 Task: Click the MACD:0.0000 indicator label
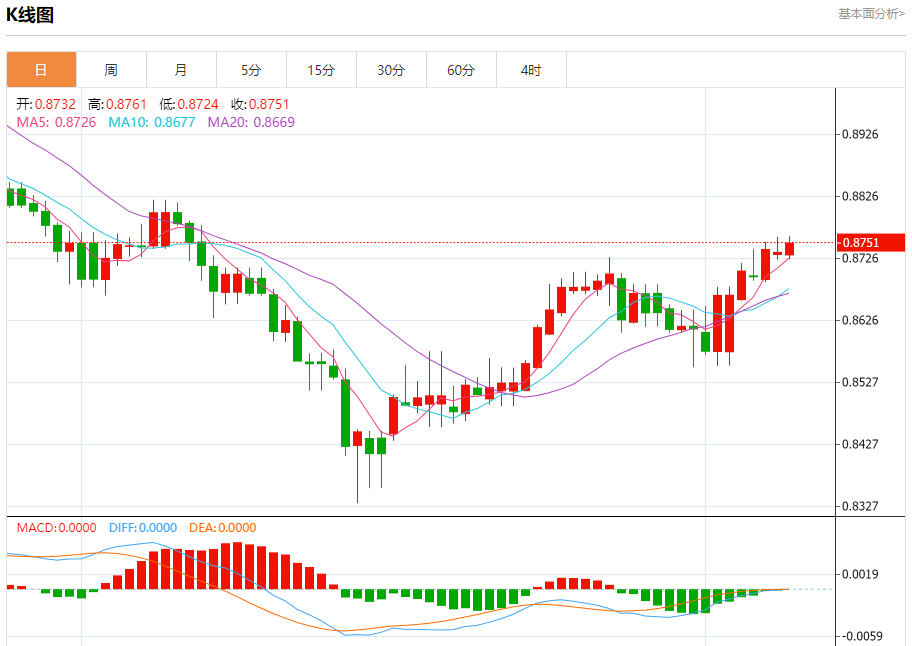point(56,527)
